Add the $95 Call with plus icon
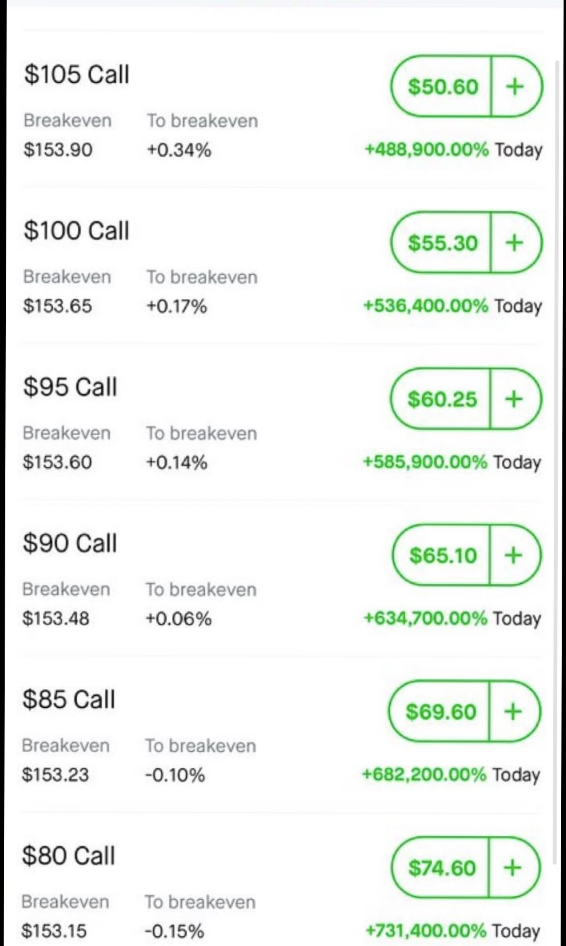This screenshot has height=946, width=566. click(515, 399)
